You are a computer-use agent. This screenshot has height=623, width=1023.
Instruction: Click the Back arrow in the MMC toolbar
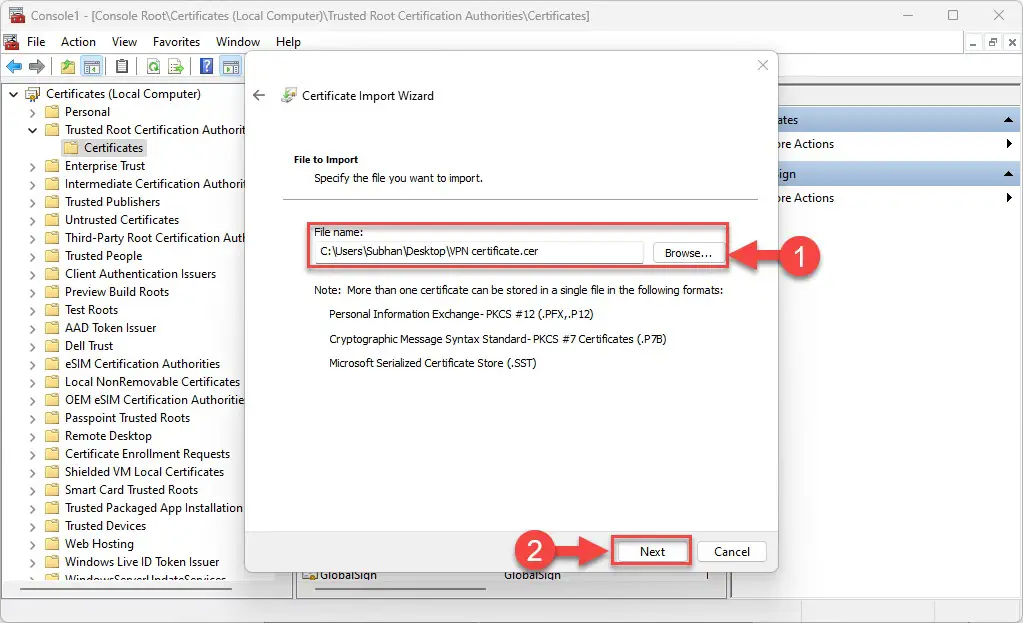pyautogui.click(x=14, y=67)
